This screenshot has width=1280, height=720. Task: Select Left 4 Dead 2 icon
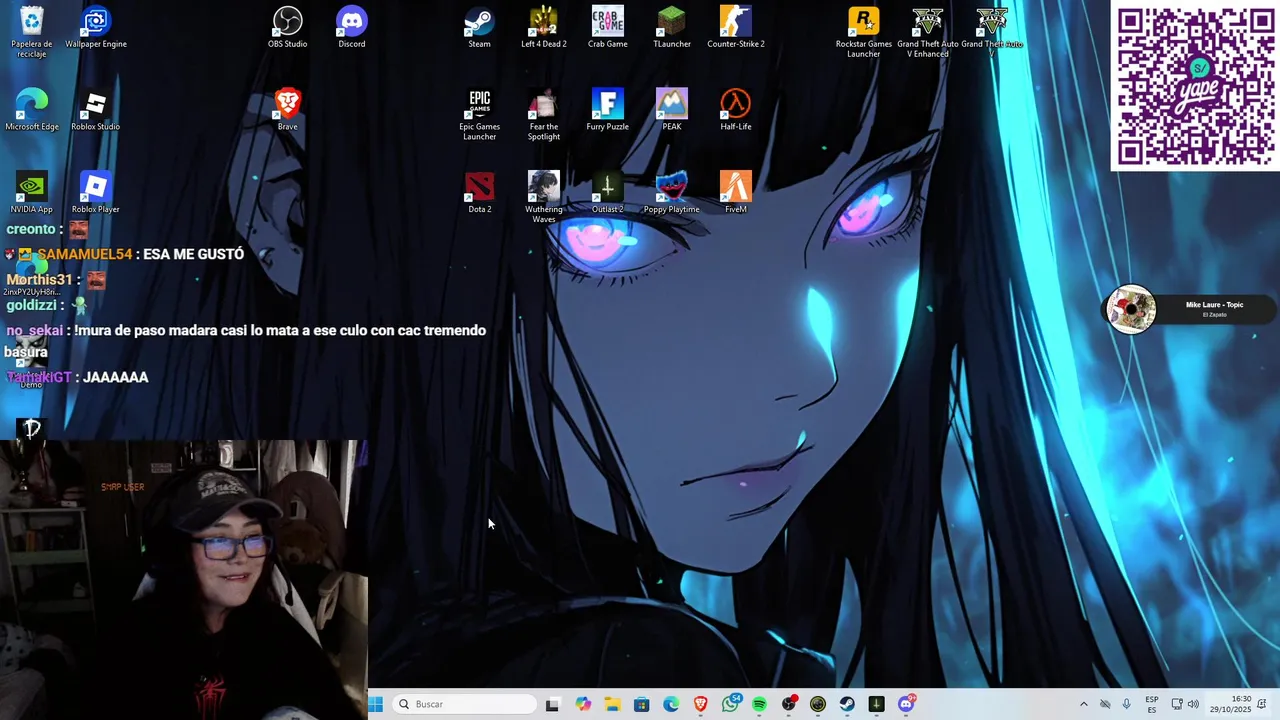[544, 27]
